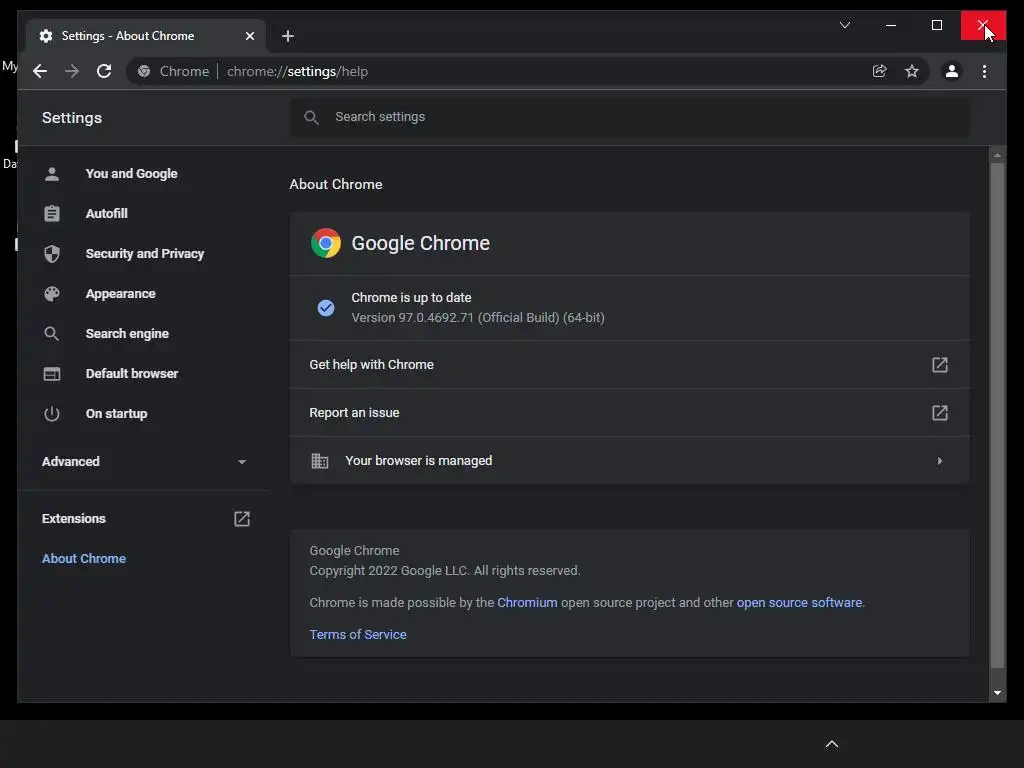
Task: Open Get help with Chrome
Action: [630, 364]
